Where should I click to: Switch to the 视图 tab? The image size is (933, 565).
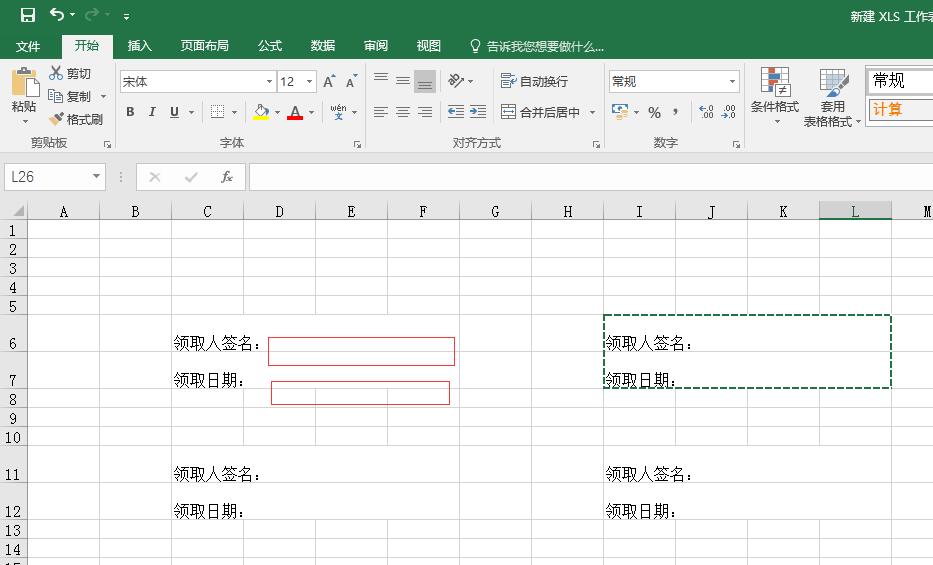pyautogui.click(x=428, y=46)
